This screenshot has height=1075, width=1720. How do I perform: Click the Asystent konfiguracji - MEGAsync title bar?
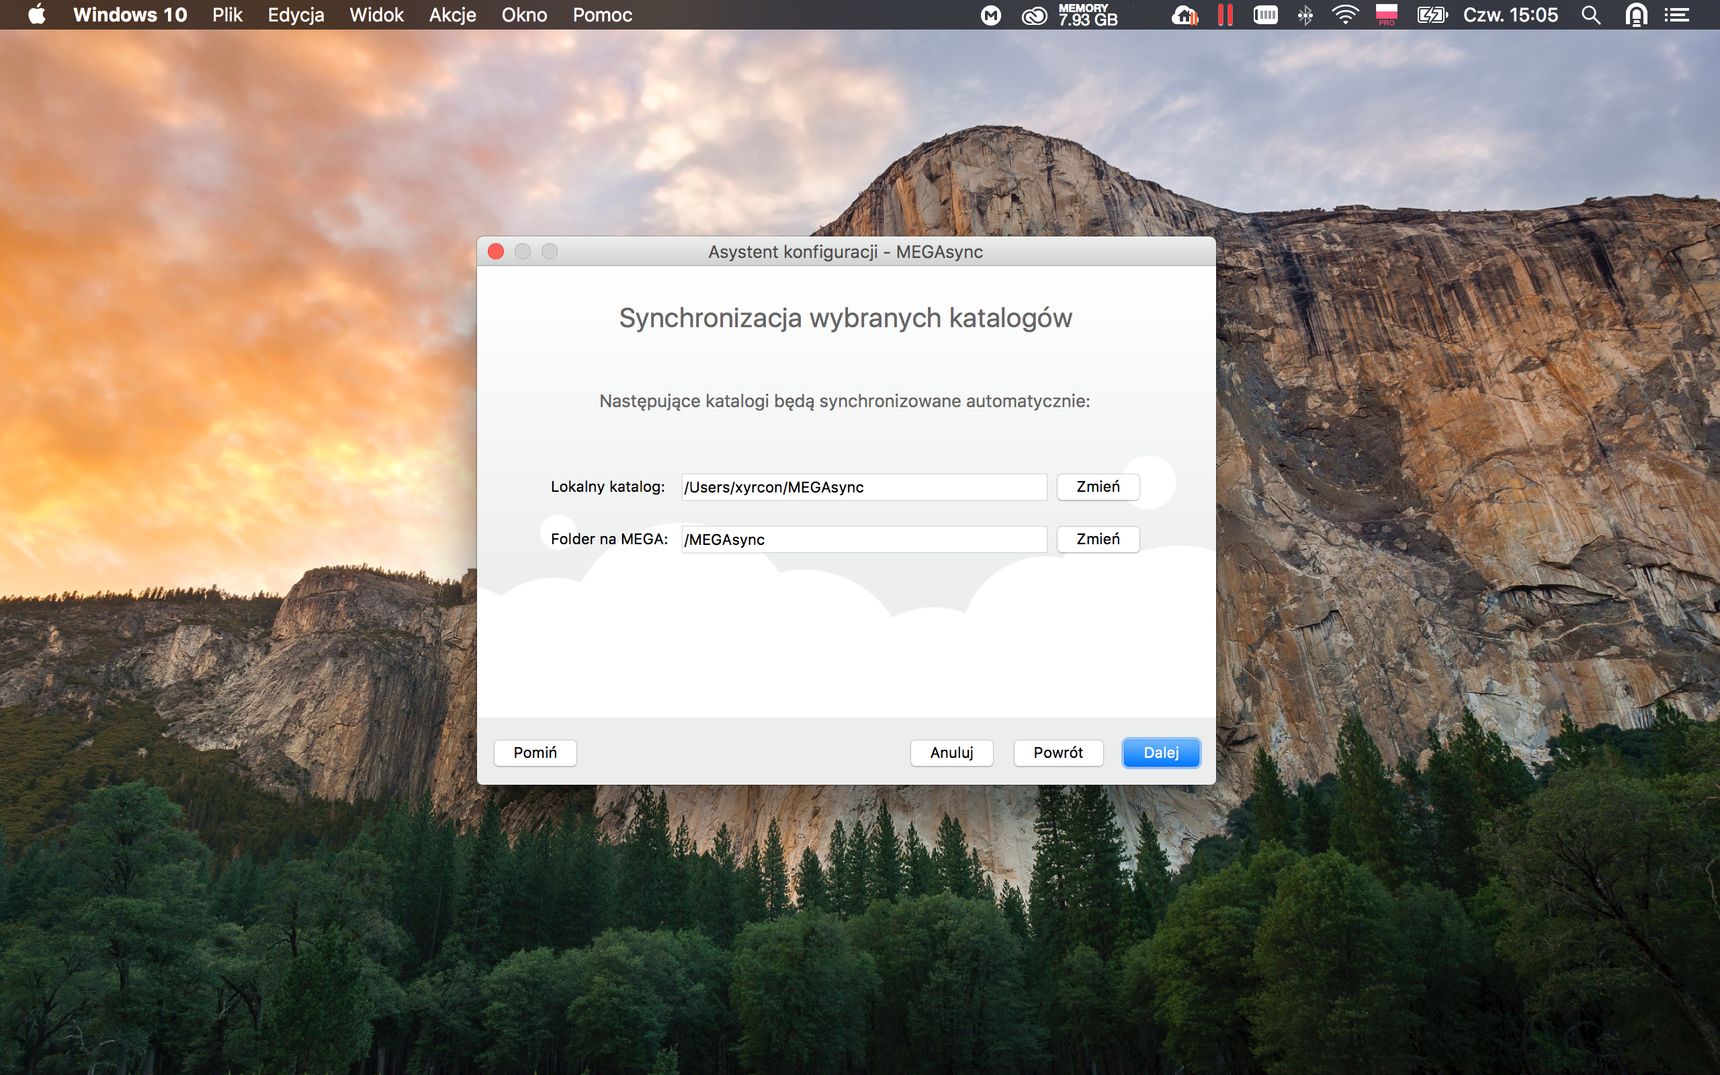[x=846, y=252]
